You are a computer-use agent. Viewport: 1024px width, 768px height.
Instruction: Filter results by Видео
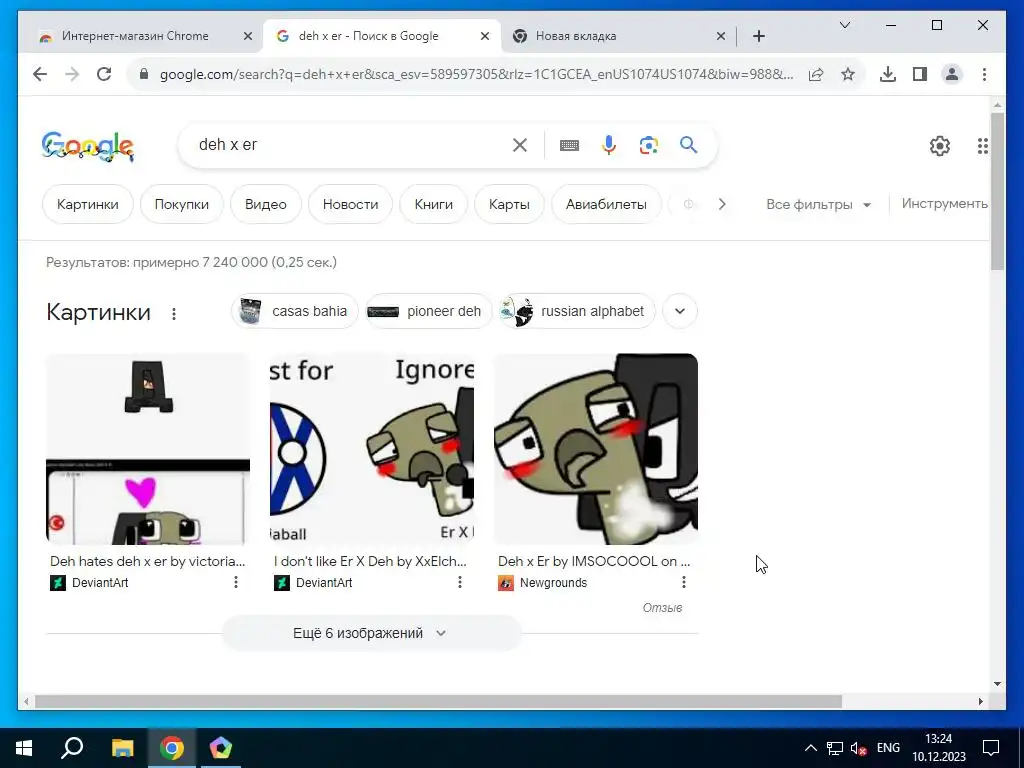pos(266,204)
